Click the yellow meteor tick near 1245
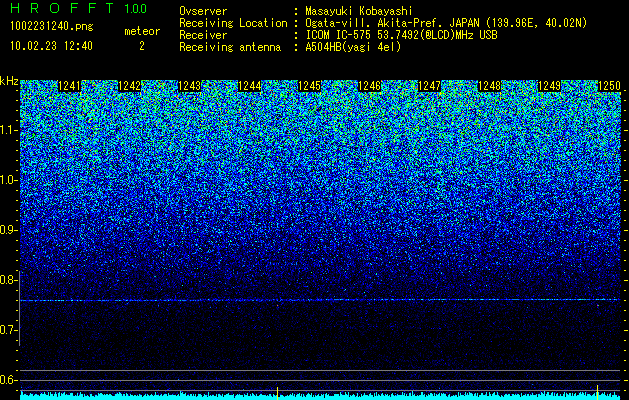The height and width of the screenshot is (400, 629). click(x=277, y=393)
